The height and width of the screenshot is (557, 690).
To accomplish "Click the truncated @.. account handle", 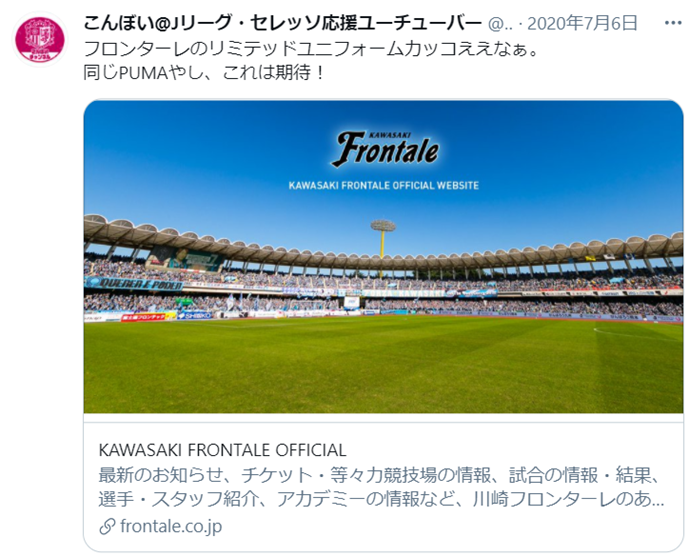I will (x=500, y=24).
